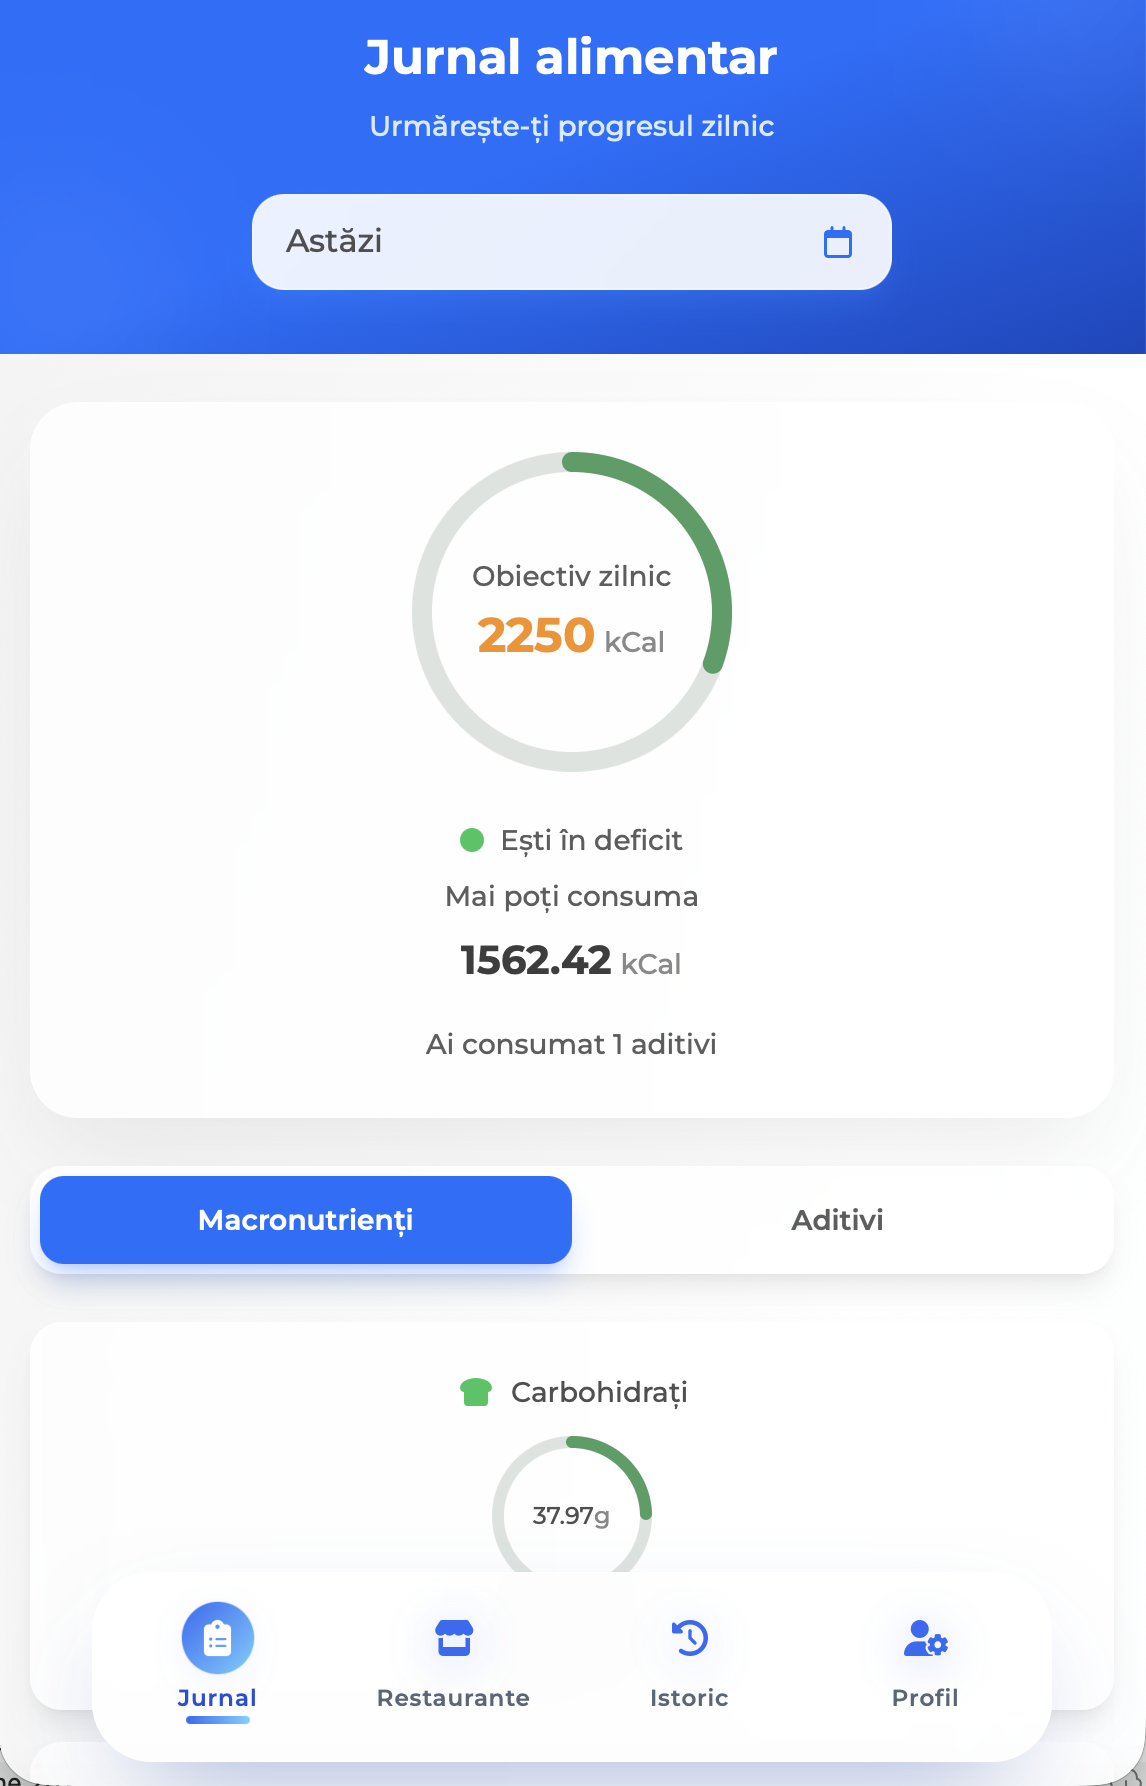Click the calendar icon in date field
The height and width of the screenshot is (1786, 1146).
837,242
